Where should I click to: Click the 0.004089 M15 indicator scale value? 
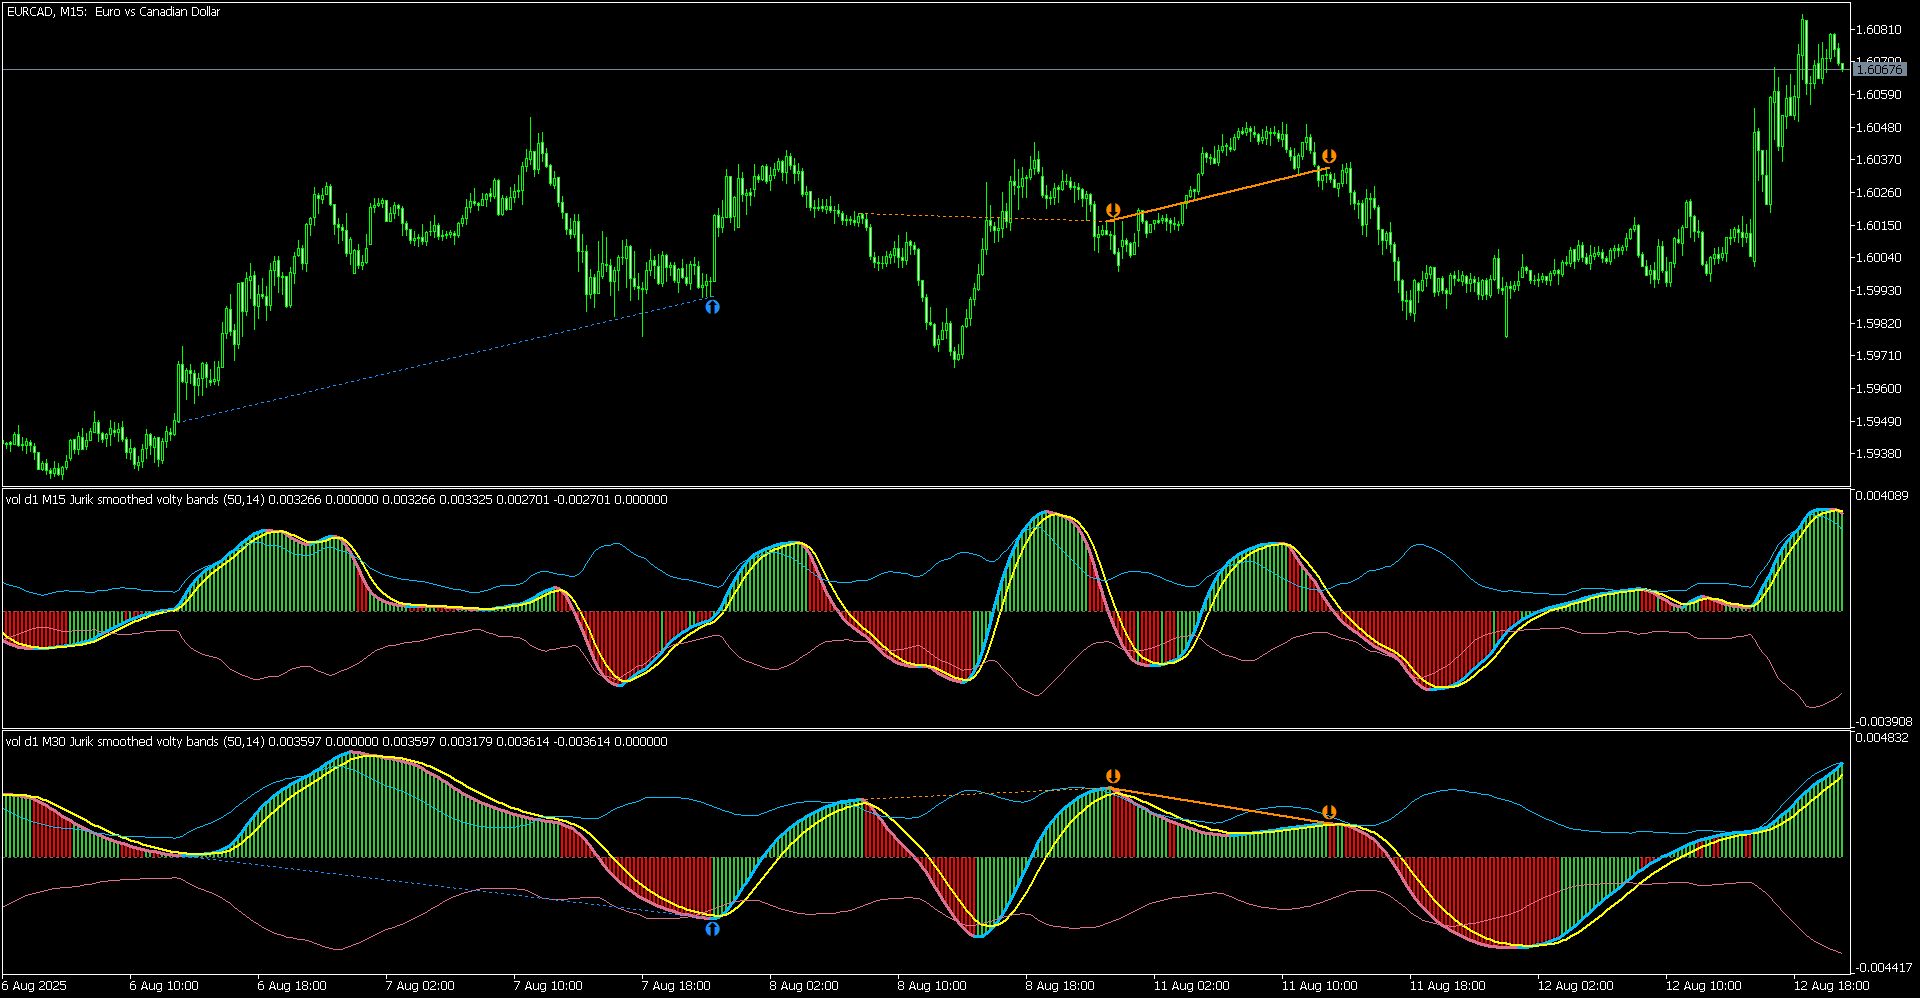tap(1881, 496)
